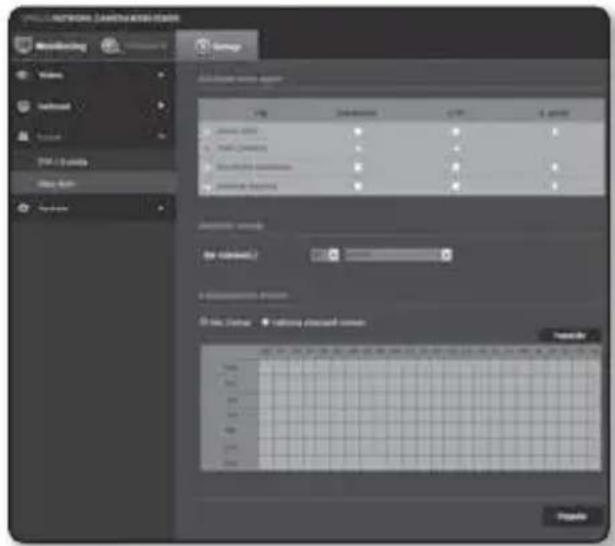Viewport: 615px width, 546px height.
Task: Toggle the fourth table row's first-column checkbox
Action: (x=357, y=186)
